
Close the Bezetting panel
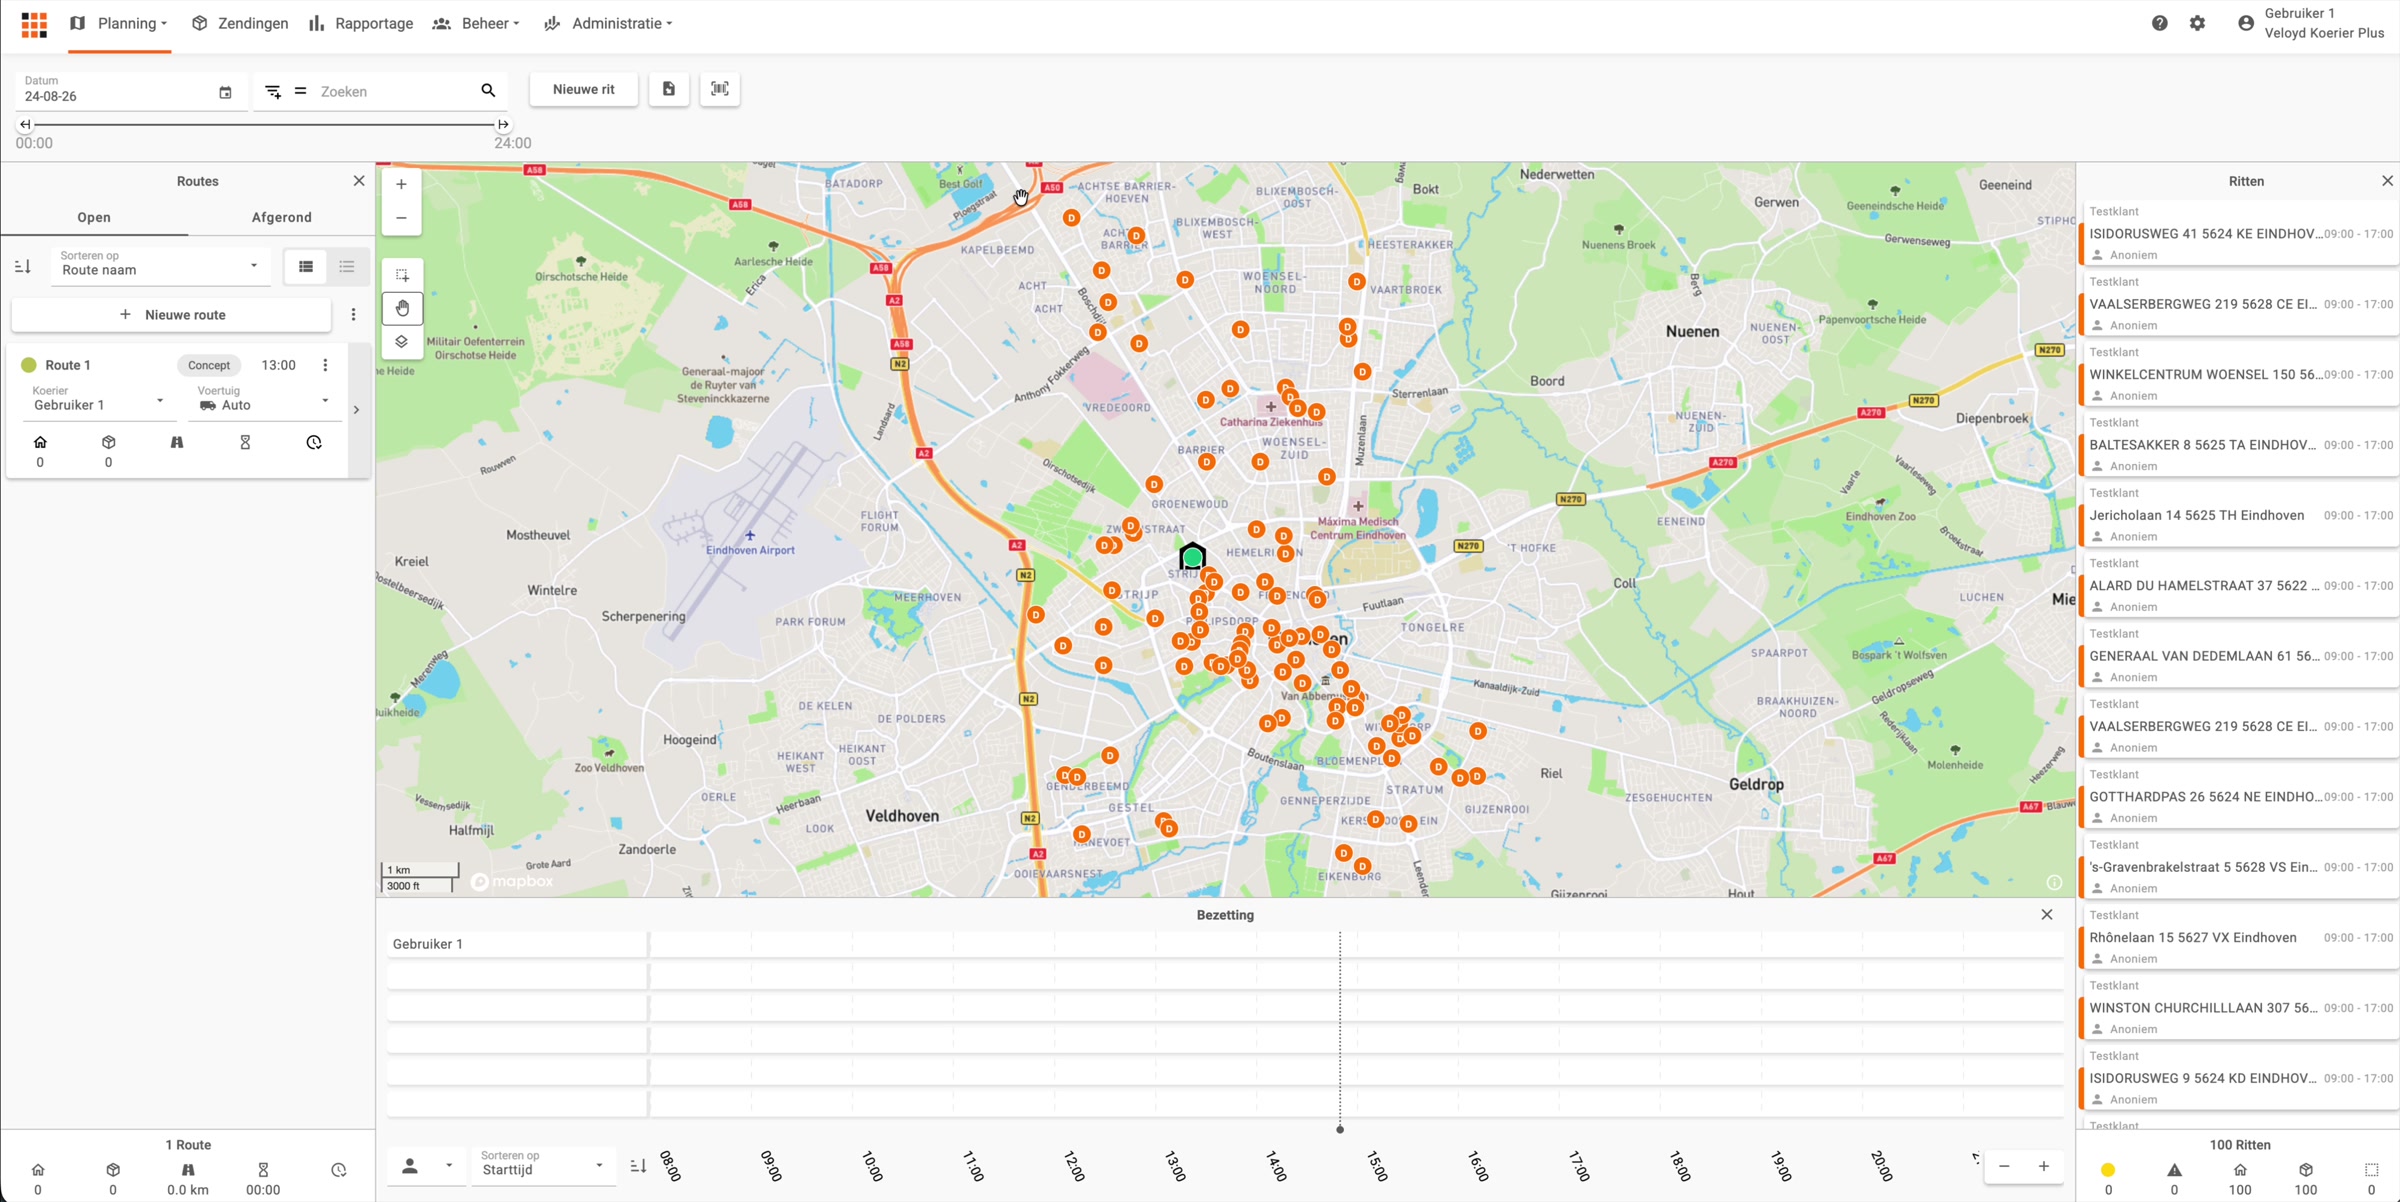[2047, 914]
